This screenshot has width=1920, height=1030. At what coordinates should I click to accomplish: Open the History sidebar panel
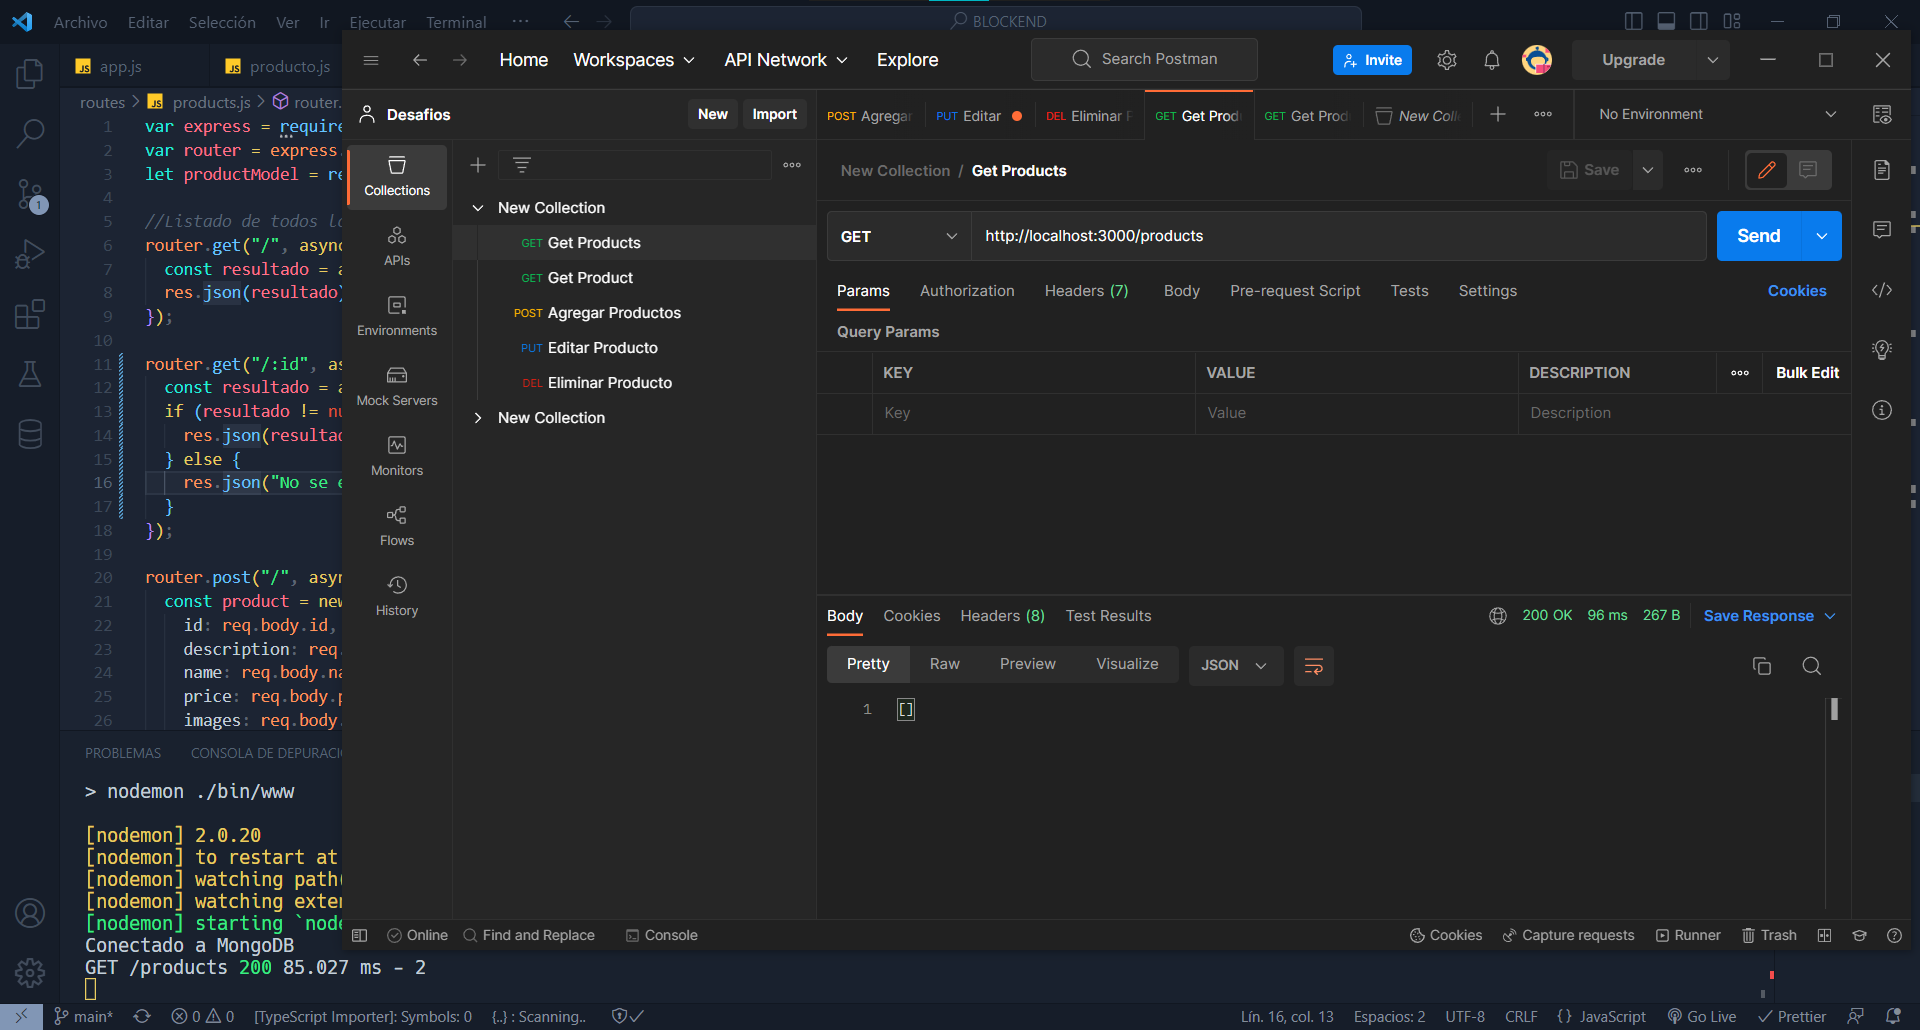397,595
